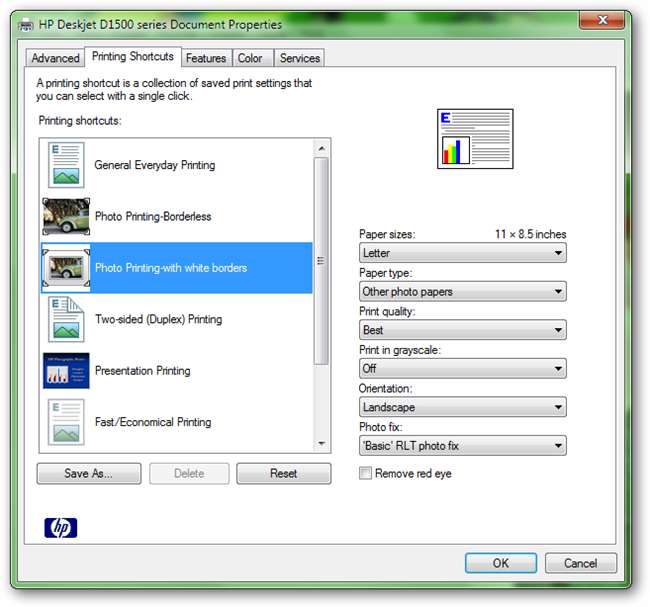This screenshot has width=650, height=607.
Task: Switch to the Advanced tab
Action: click(x=56, y=58)
